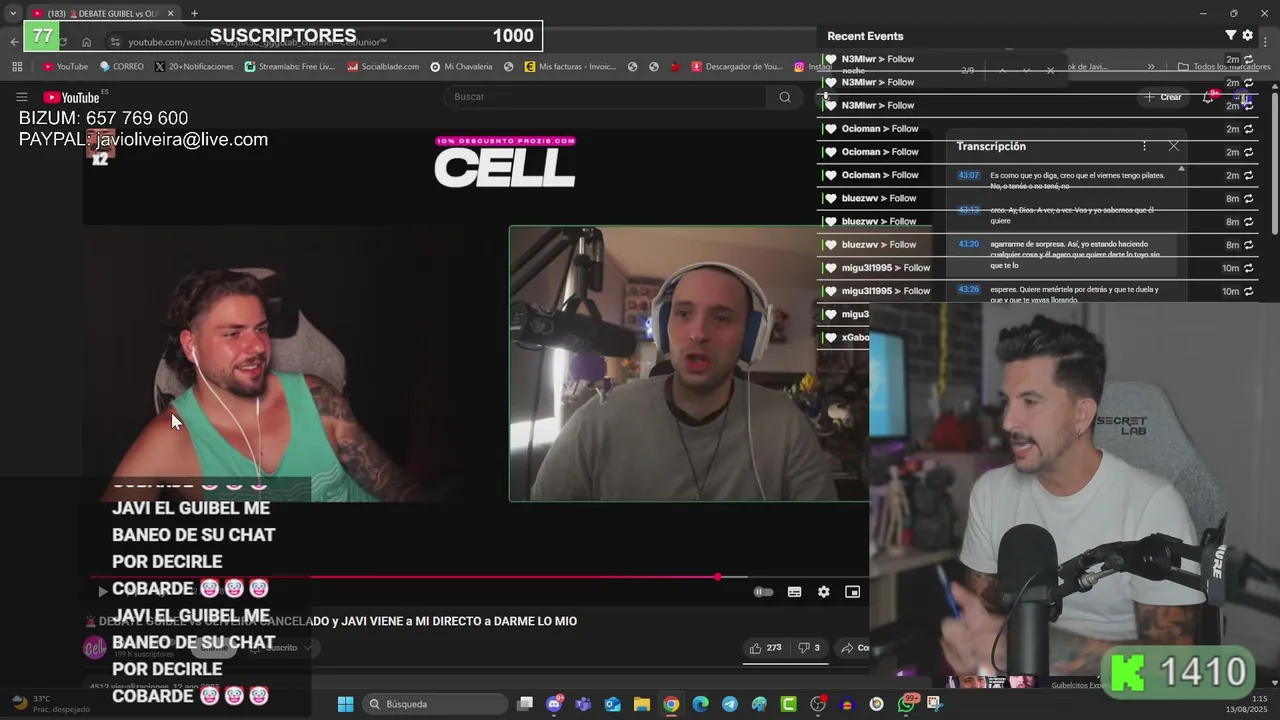Open the Cell channel avatar
The height and width of the screenshot is (720, 1280).
click(x=95, y=648)
